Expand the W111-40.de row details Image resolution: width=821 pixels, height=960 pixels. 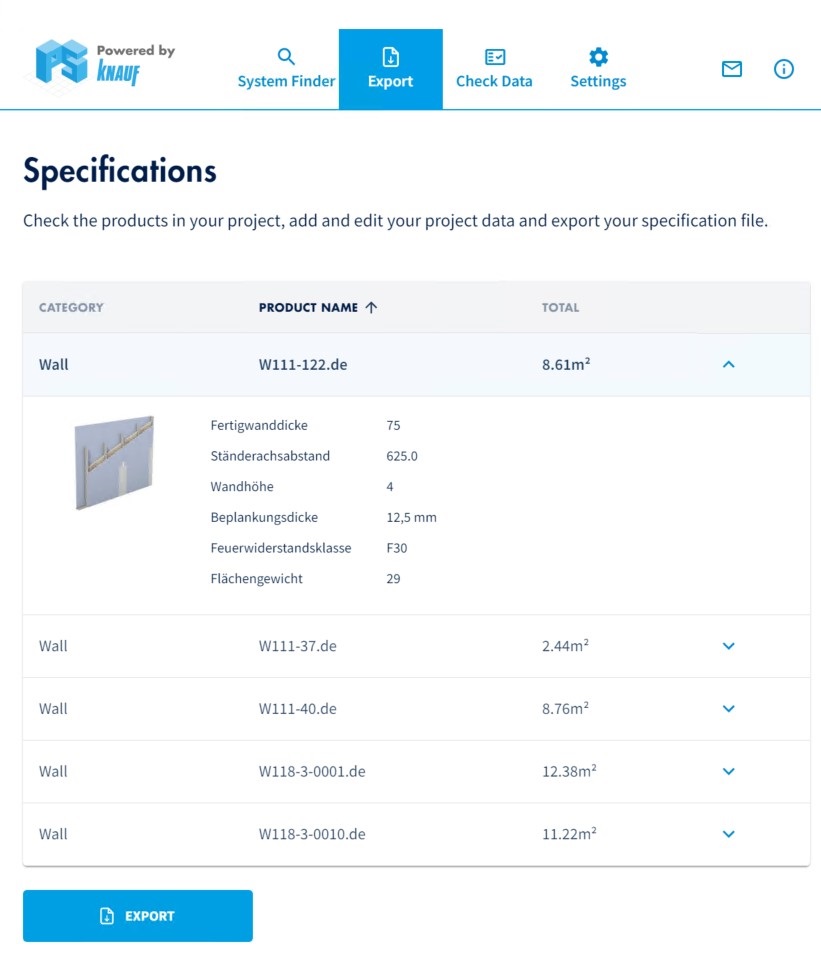[x=728, y=709]
